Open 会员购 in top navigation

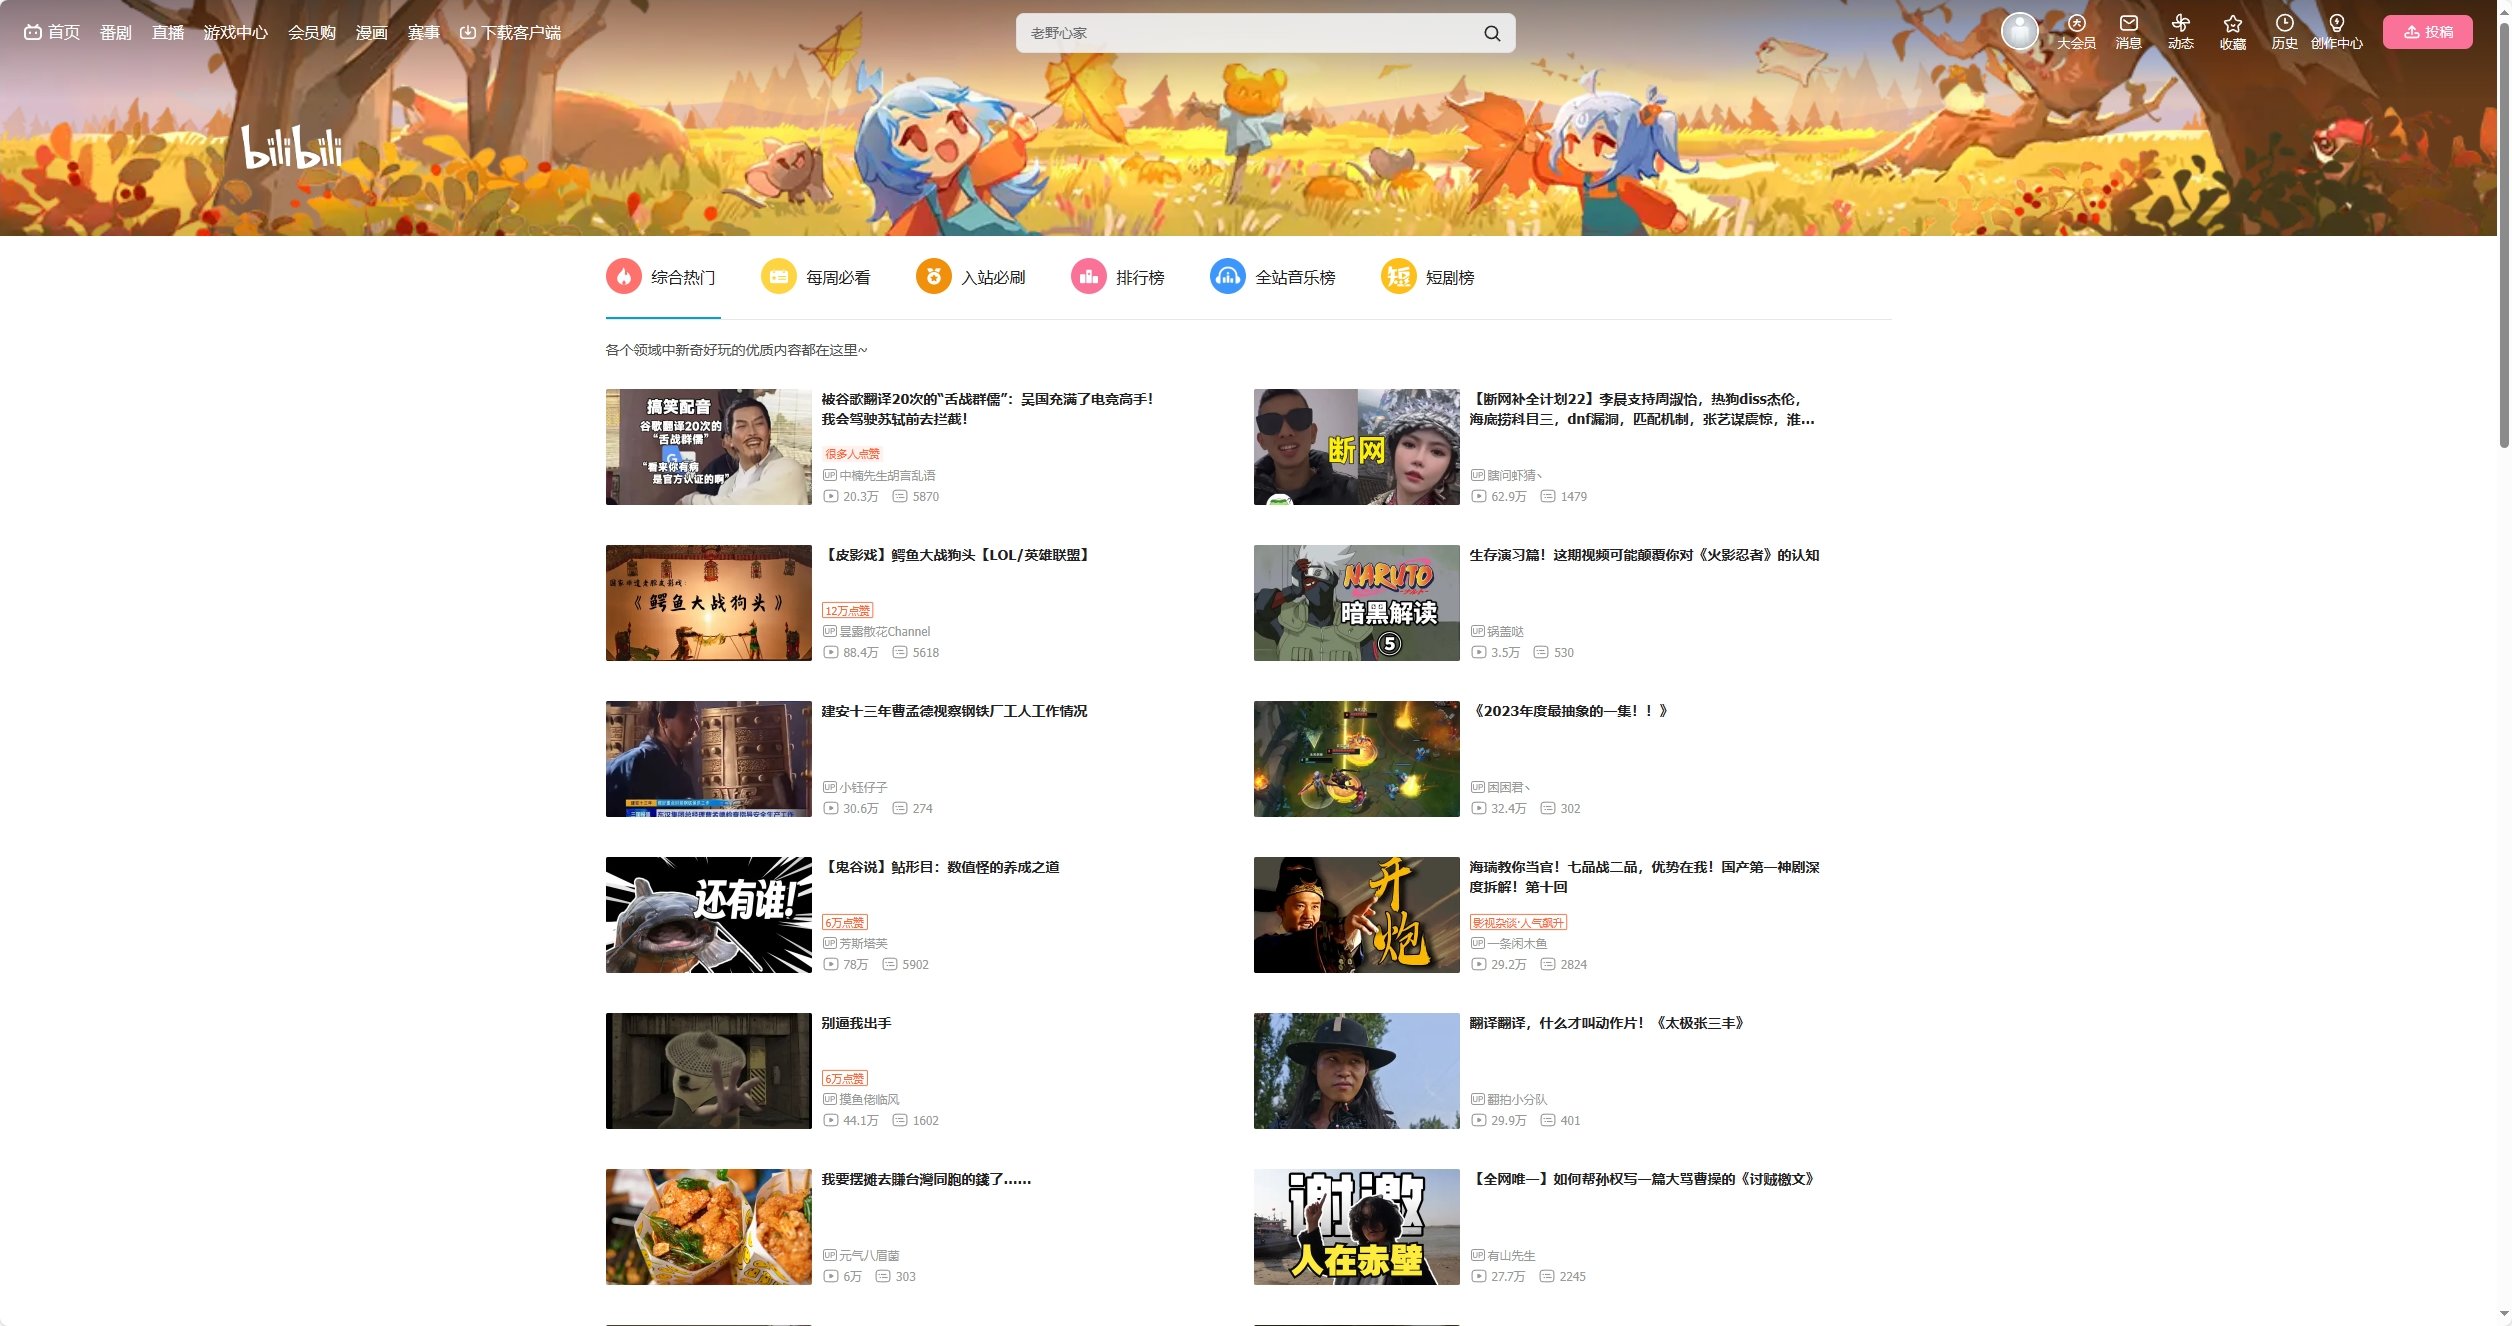[312, 32]
